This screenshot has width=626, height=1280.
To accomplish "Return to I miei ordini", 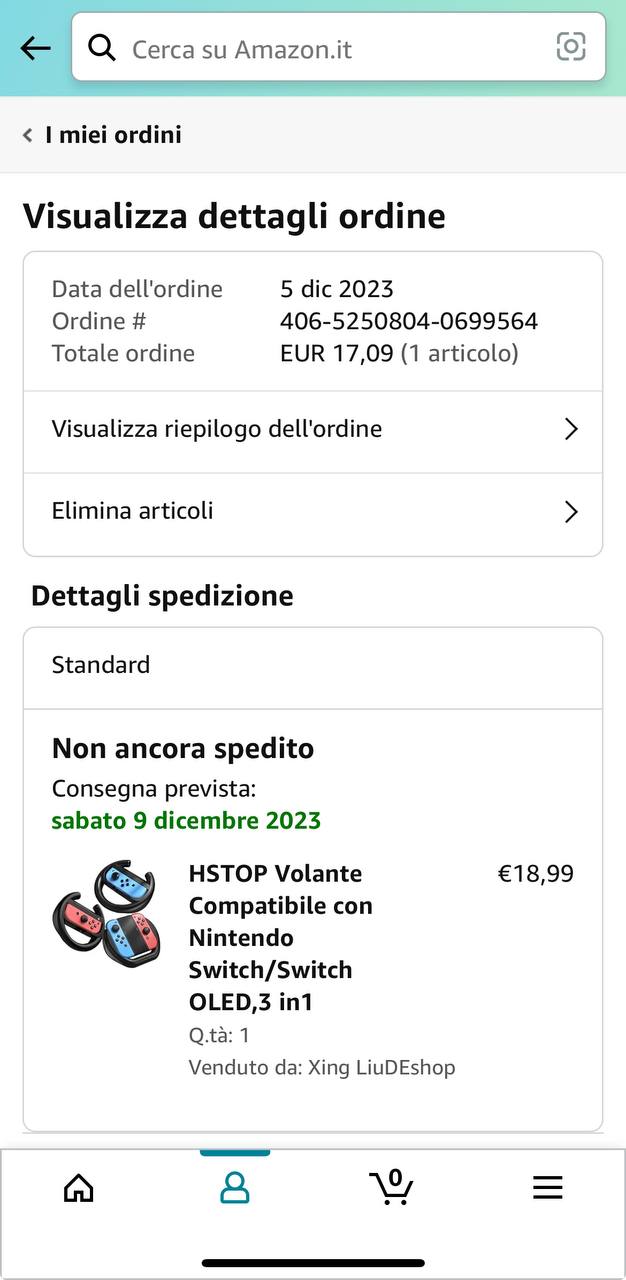I will pos(113,135).
